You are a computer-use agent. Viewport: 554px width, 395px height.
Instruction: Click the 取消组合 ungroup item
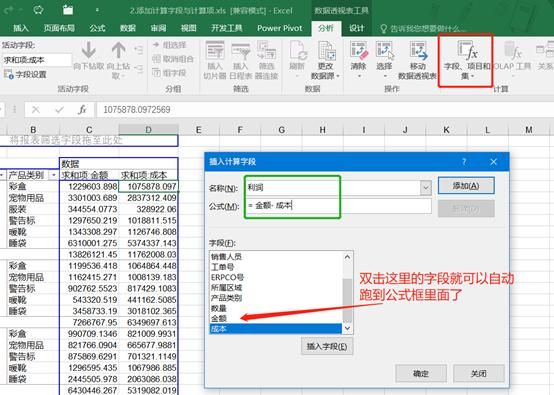click(x=173, y=59)
